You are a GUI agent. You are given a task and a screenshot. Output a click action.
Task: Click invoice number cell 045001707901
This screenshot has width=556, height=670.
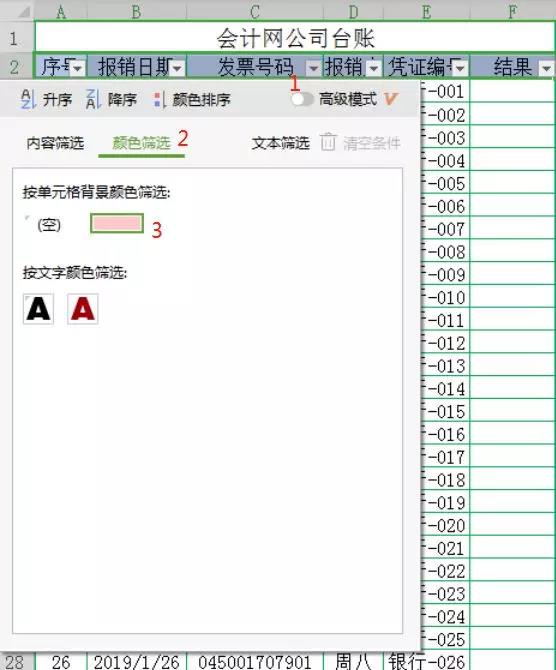pos(255,661)
